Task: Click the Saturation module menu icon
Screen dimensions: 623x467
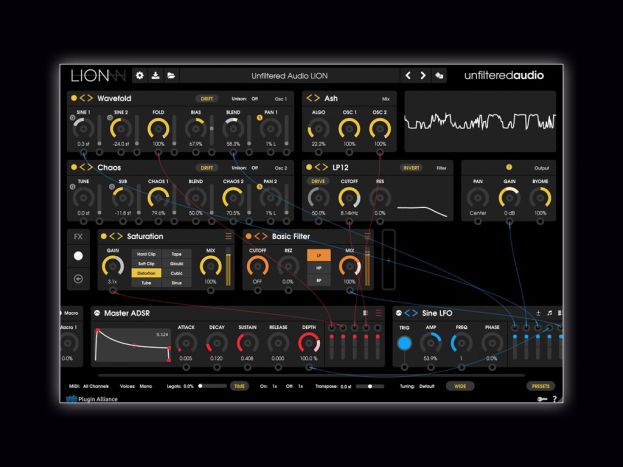Action: tap(228, 236)
